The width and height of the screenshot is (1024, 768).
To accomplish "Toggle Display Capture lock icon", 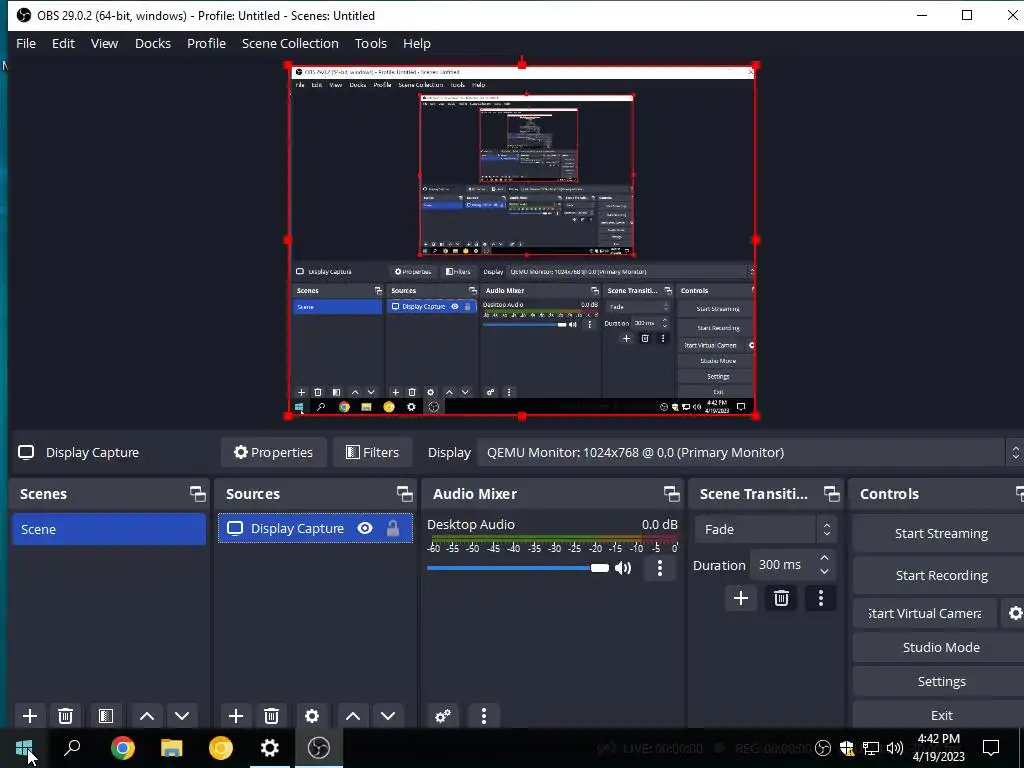I will (392, 528).
